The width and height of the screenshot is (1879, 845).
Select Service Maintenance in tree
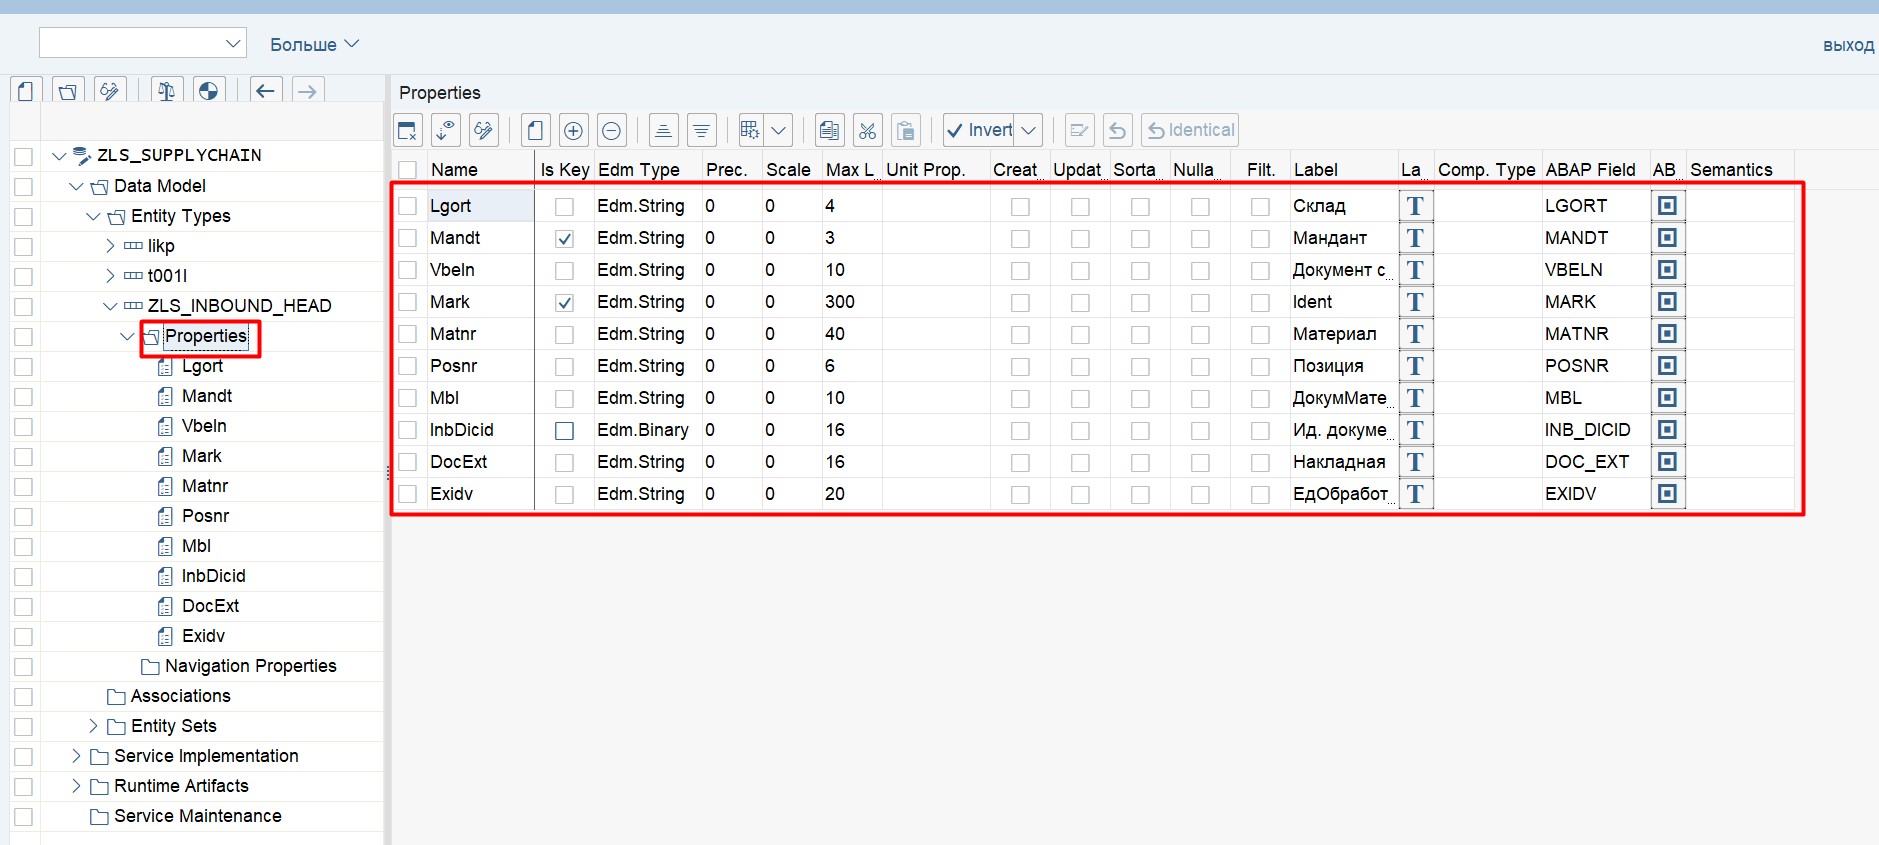(198, 816)
